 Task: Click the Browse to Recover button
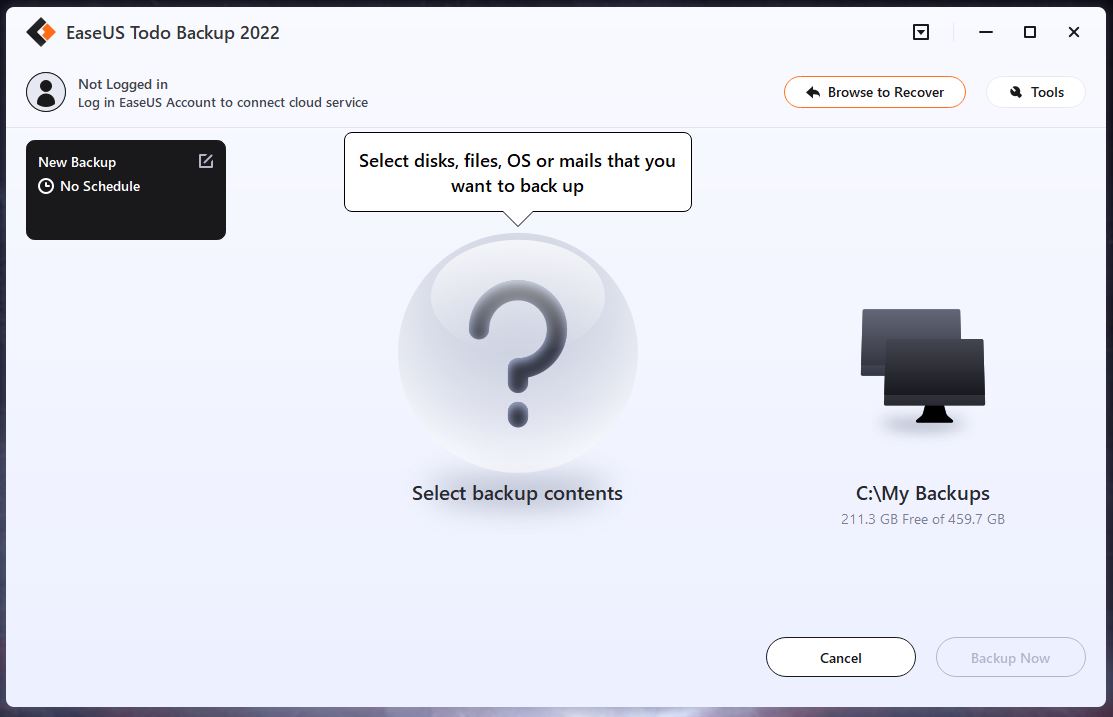coord(874,92)
